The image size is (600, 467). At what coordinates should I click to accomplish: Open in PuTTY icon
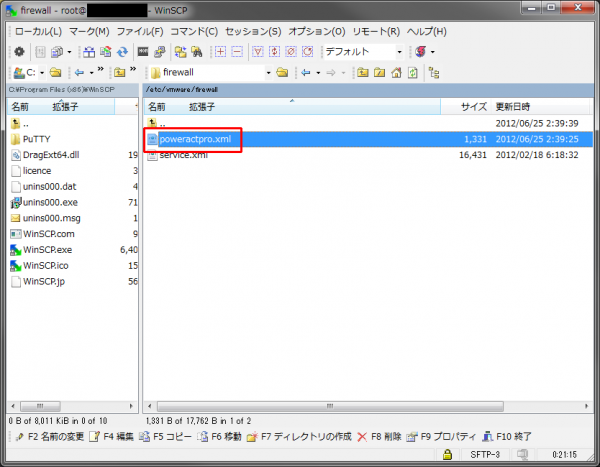click(x=160, y=52)
